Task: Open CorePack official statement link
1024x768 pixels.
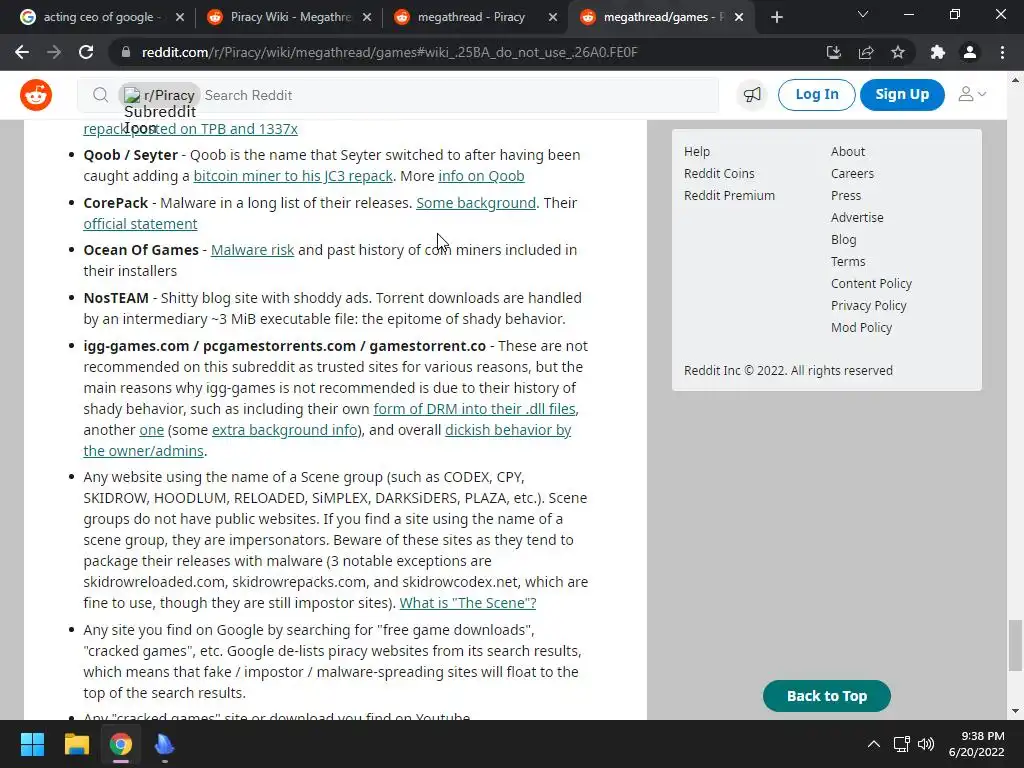Action: tap(140, 224)
